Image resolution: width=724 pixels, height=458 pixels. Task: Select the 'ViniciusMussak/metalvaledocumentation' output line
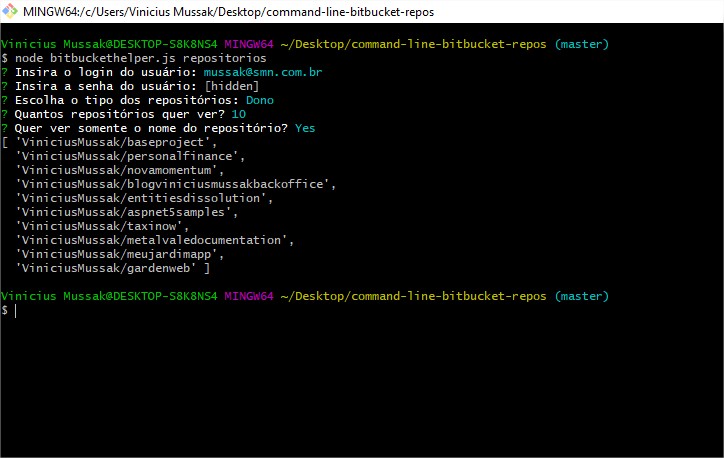point(157,241)
